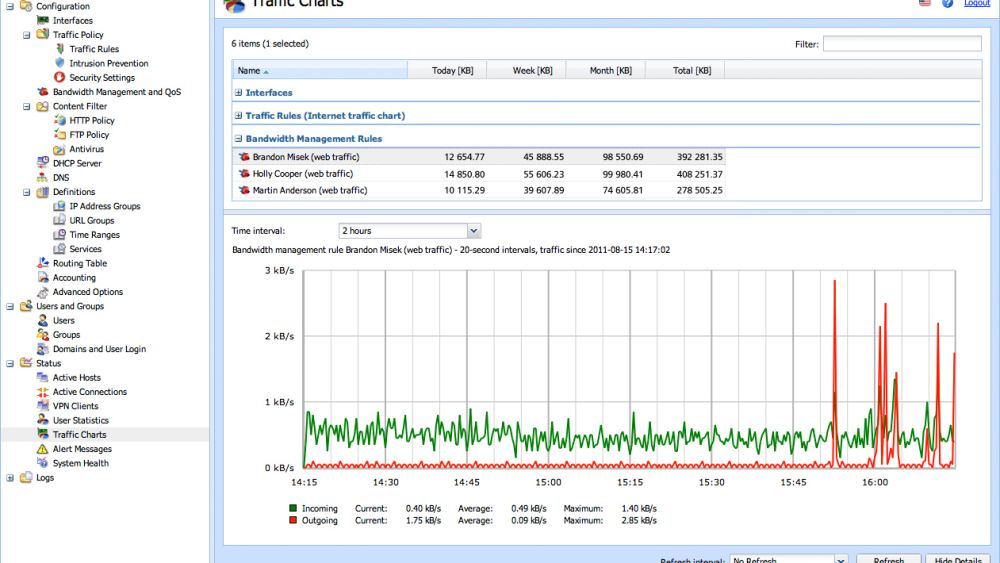
Task: Click the Intrusion Prevention shield icon
Action: tap(60, 63)
